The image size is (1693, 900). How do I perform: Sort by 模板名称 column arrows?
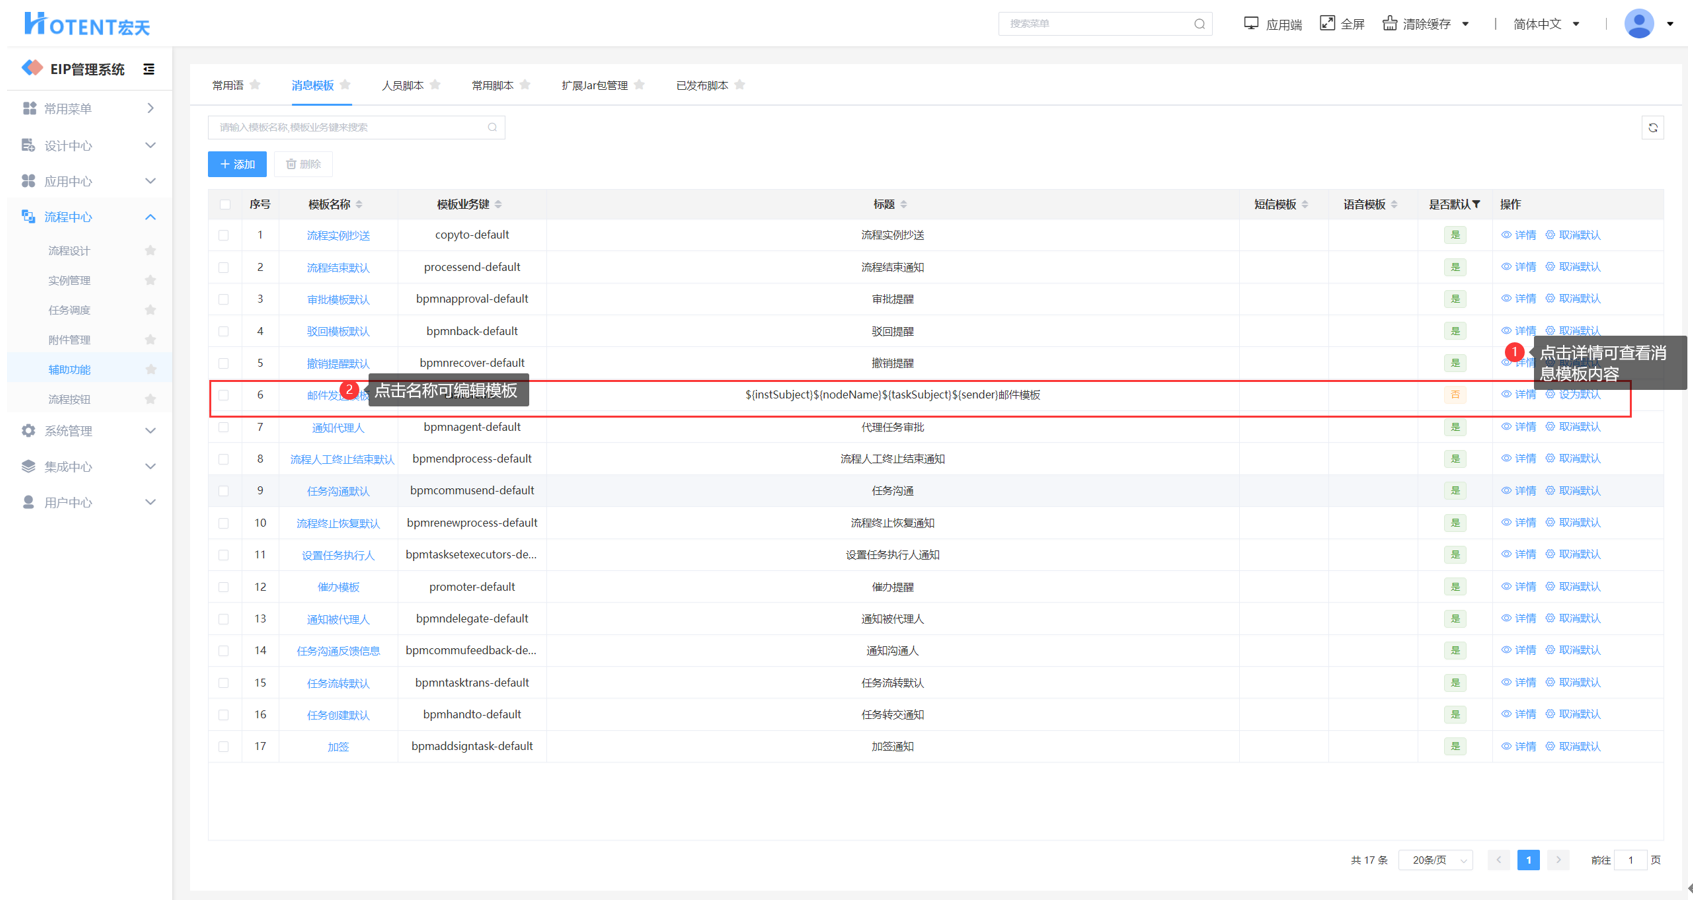click(359, 204)
